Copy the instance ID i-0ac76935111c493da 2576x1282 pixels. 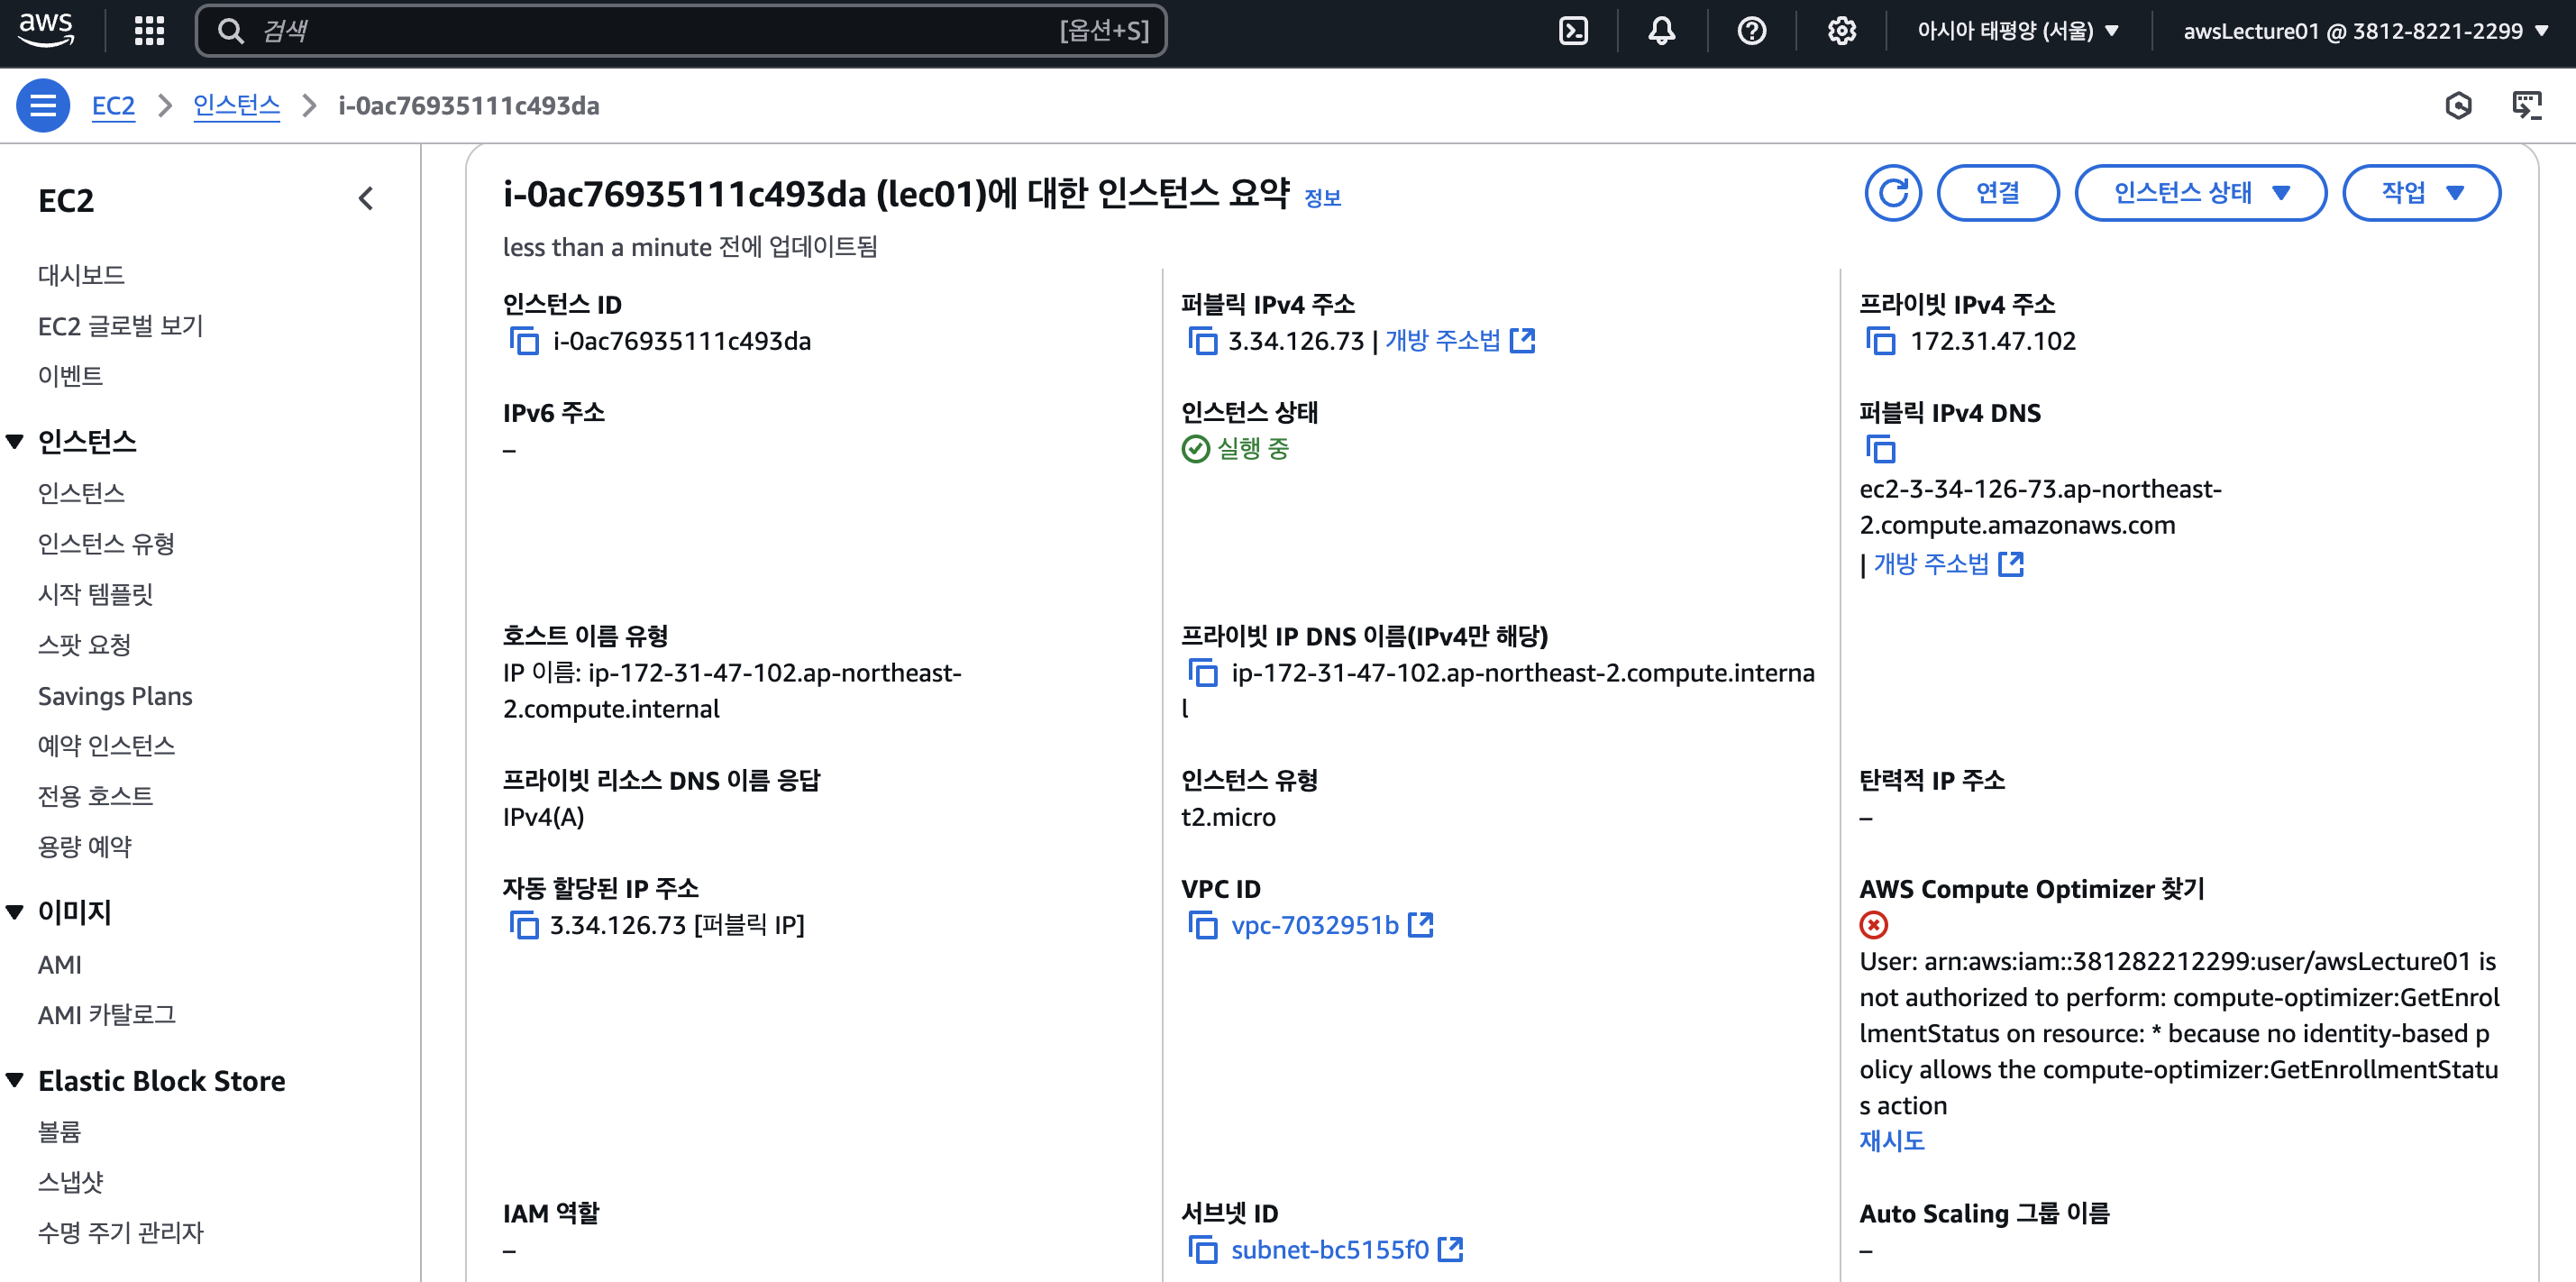(524, 341)
